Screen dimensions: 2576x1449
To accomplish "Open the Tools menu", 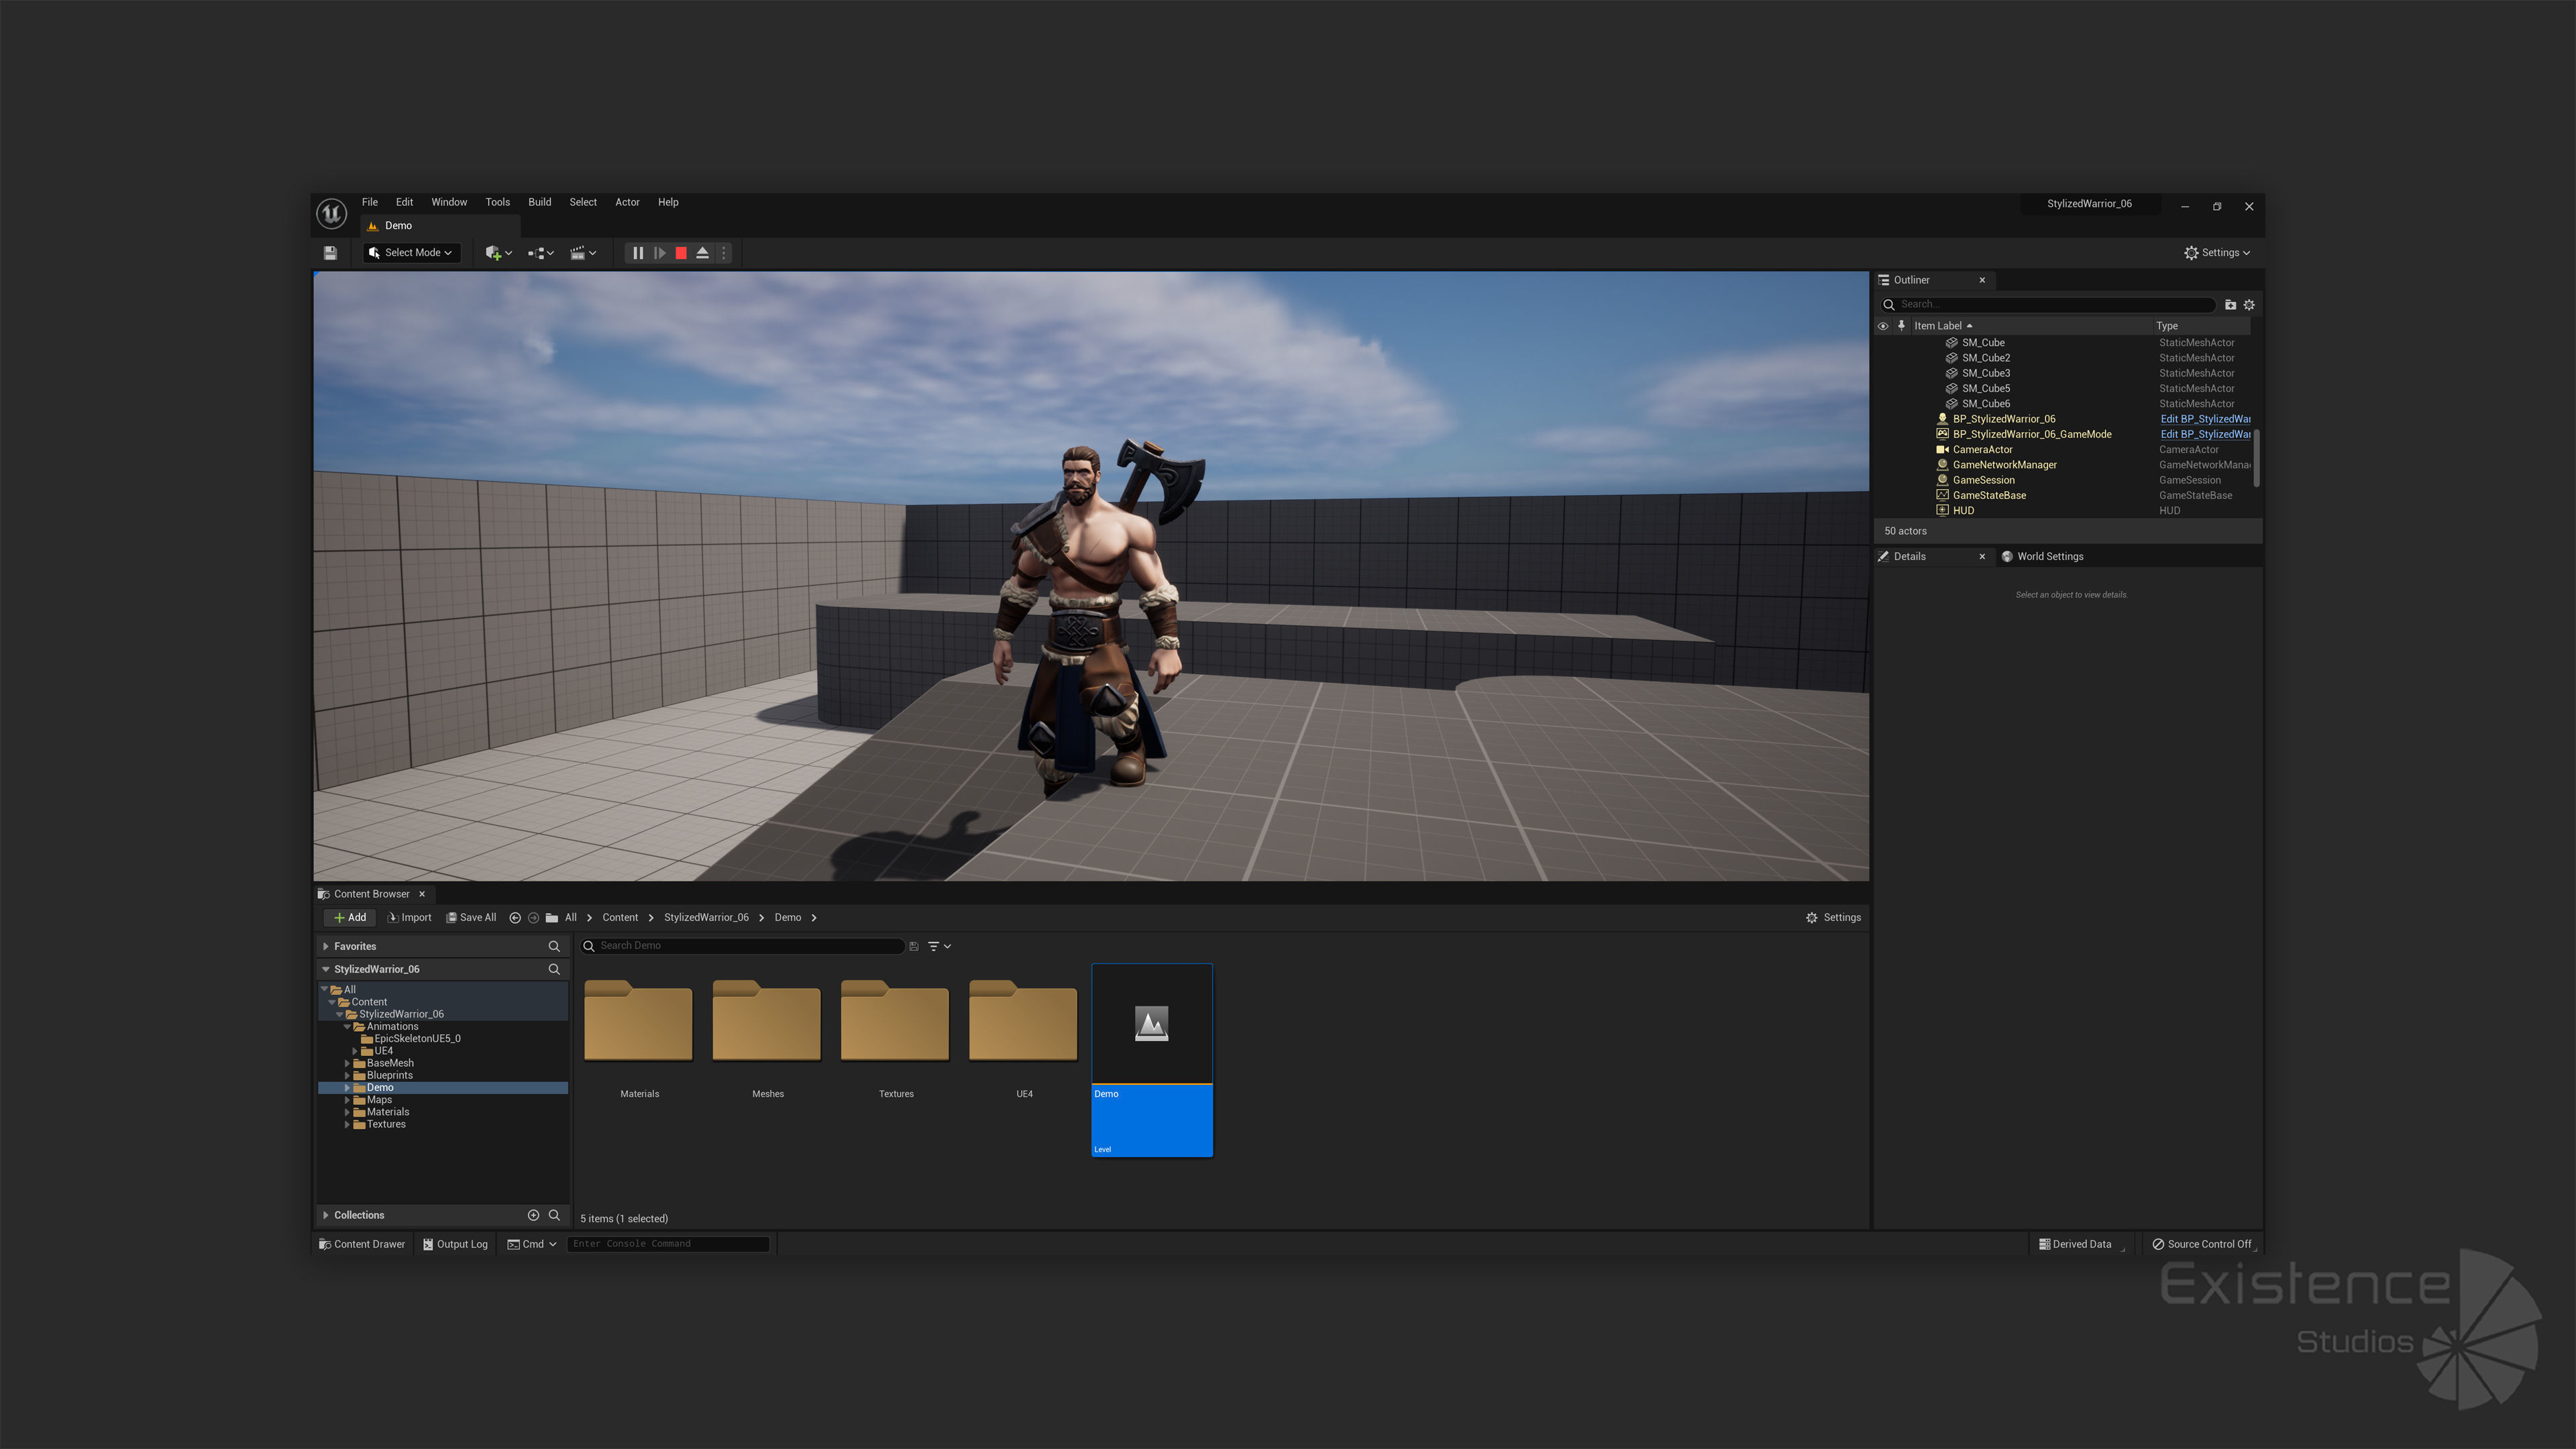I will click(497, 202).
